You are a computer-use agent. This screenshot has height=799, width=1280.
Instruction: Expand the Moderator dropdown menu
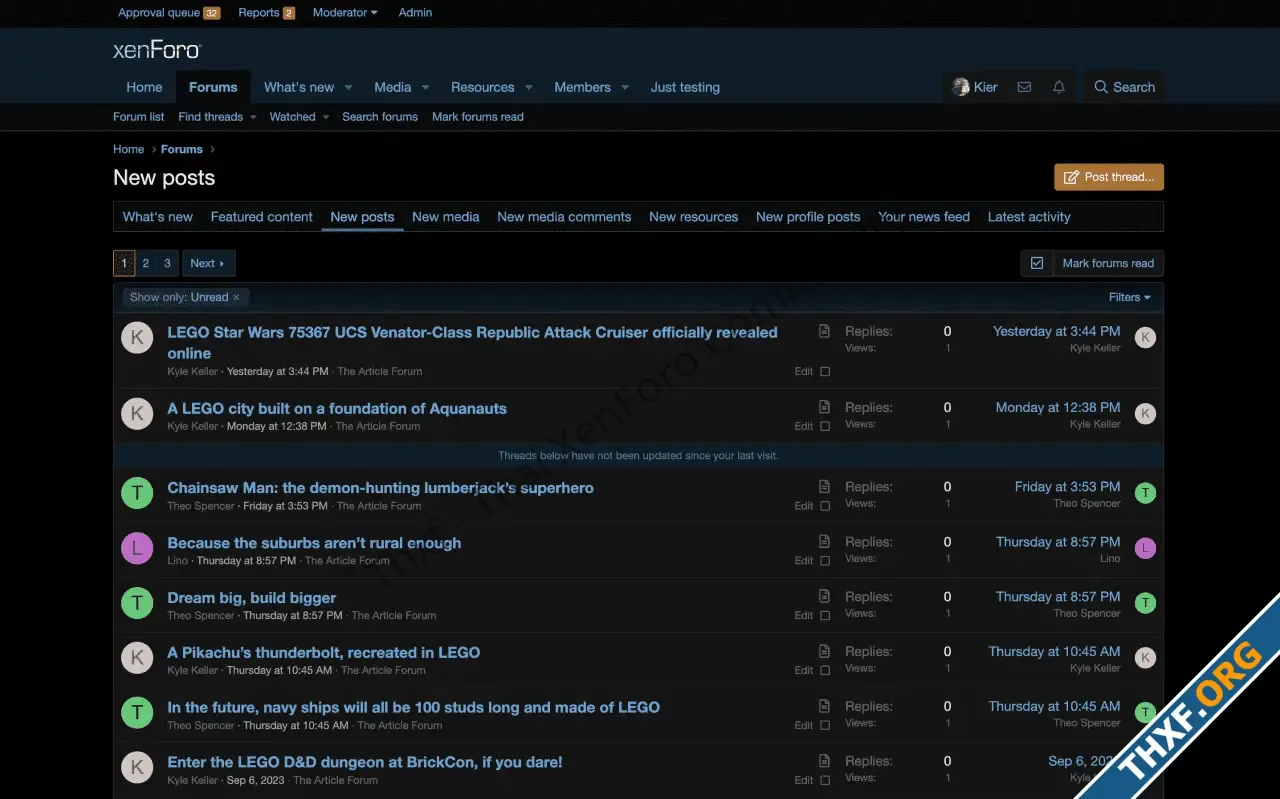345,12
